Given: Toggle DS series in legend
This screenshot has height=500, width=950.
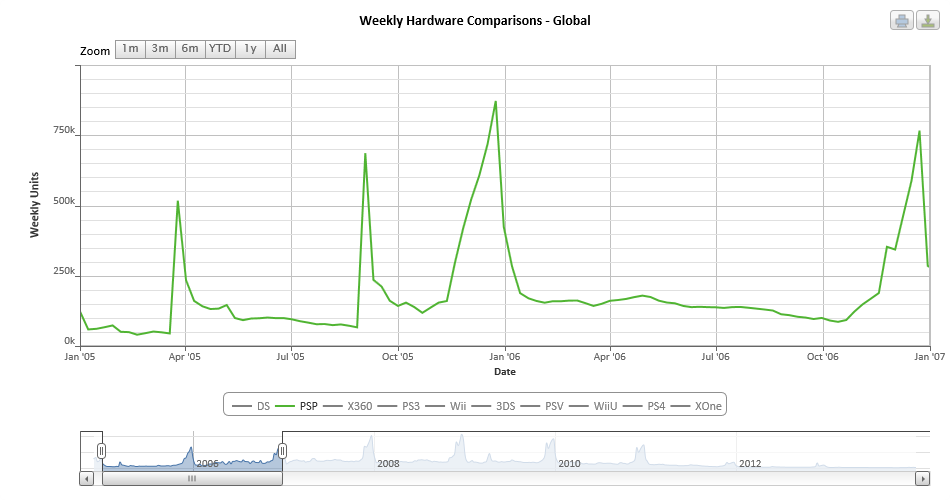Looking at the screenshot, I should (251, 406).
